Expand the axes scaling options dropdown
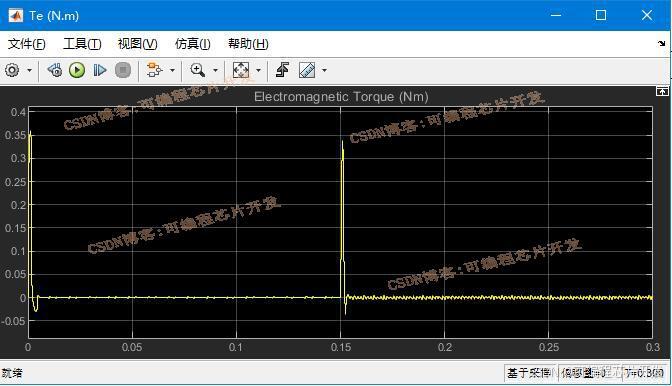This screenshot has height=386, width=672. (x=258, y=70)
